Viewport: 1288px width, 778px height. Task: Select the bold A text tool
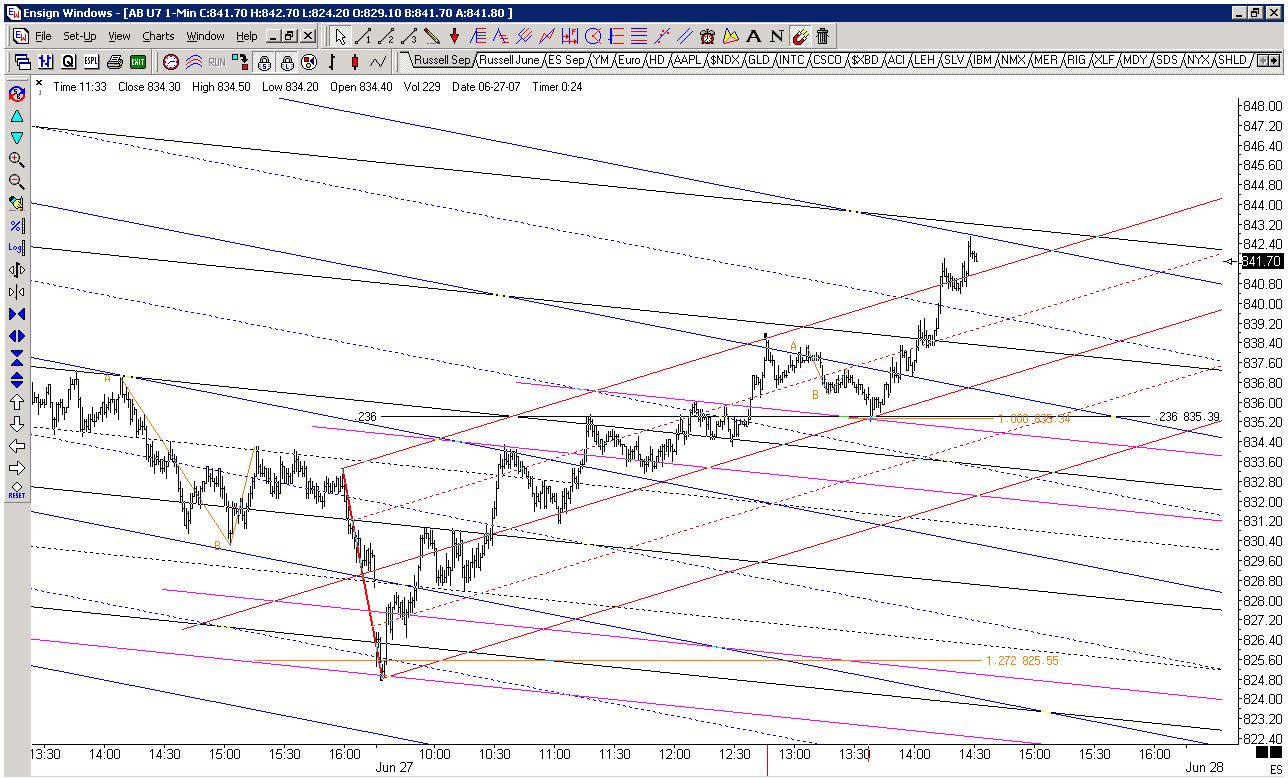coord(754,36)
